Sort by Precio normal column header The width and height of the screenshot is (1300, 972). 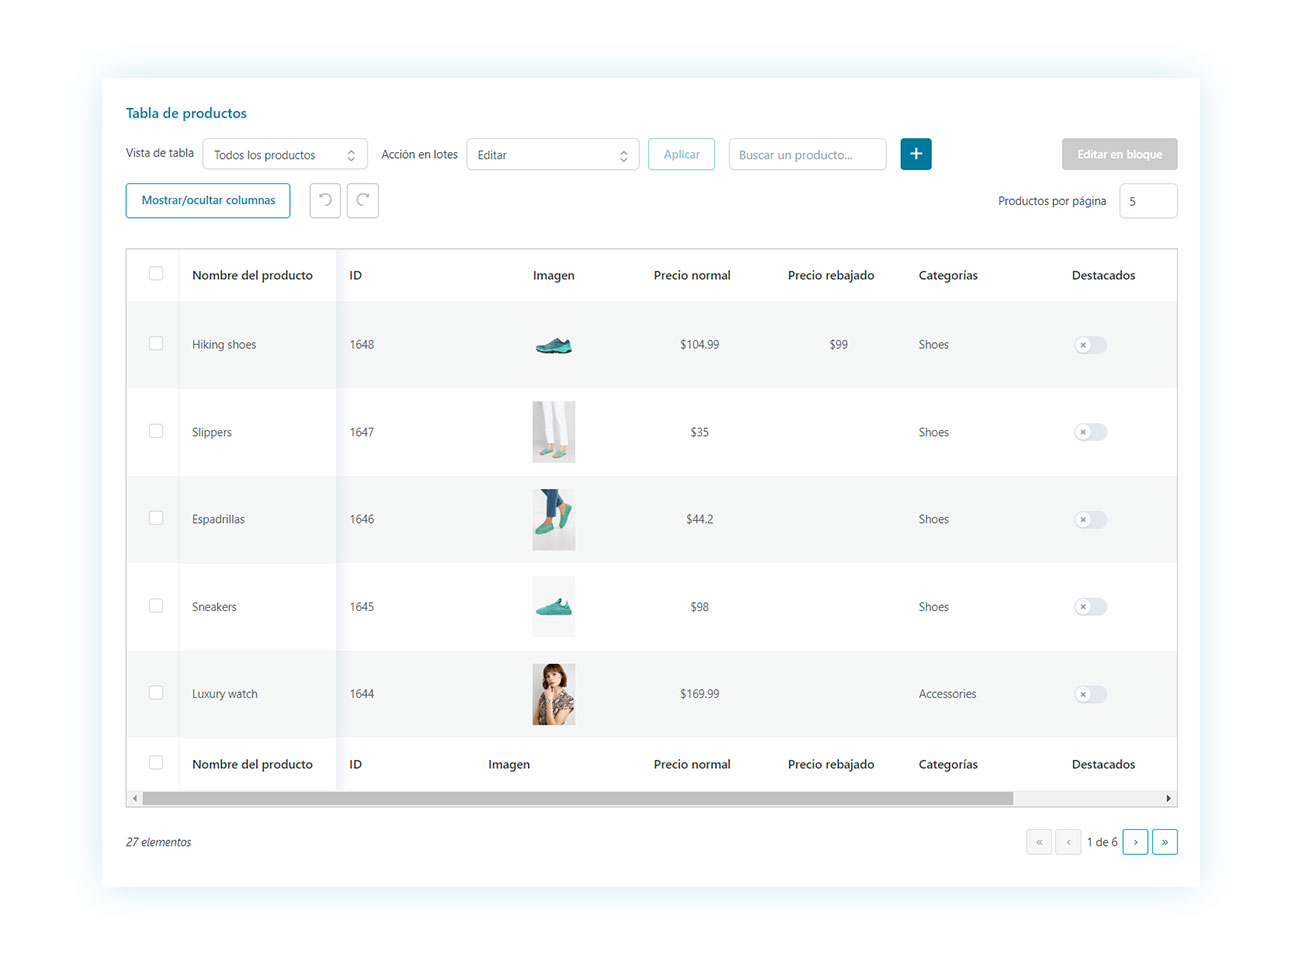pos(692,275)
